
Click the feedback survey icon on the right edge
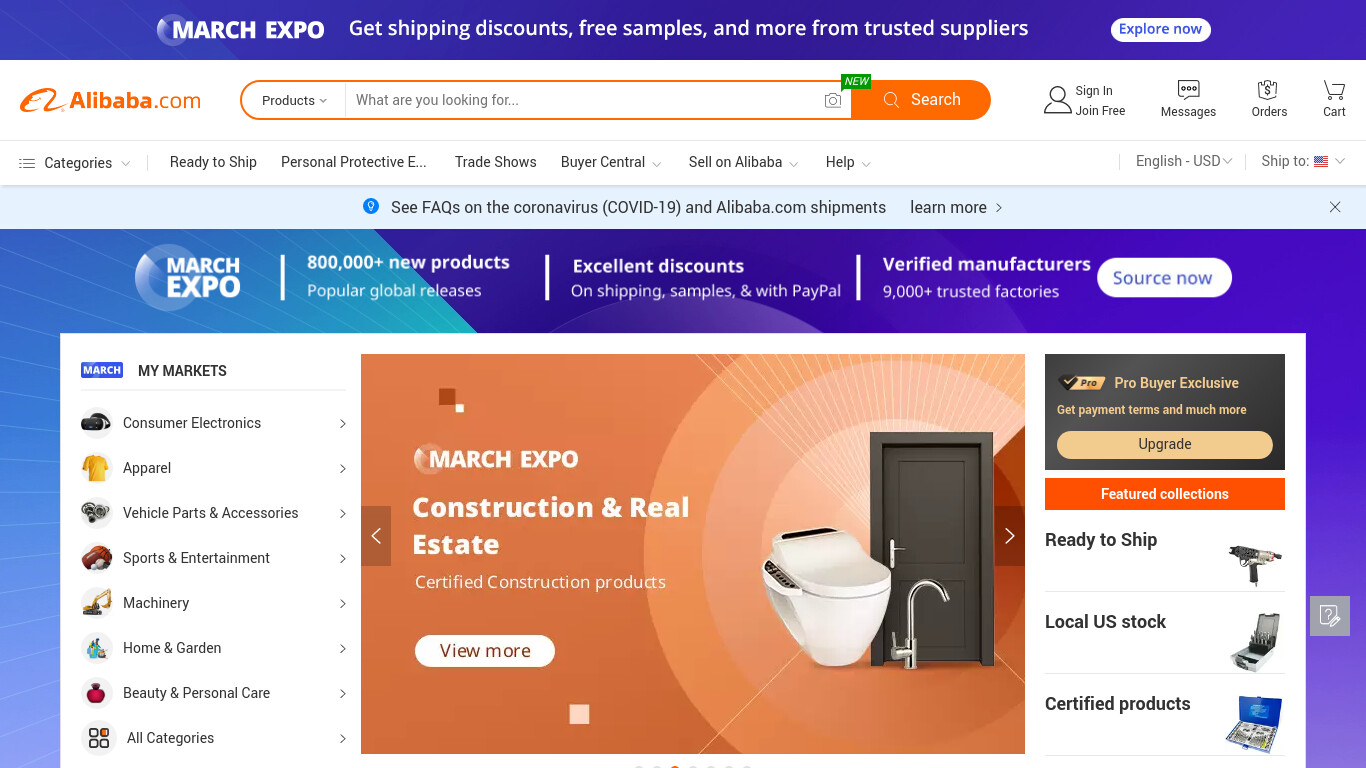[1330, 616]
